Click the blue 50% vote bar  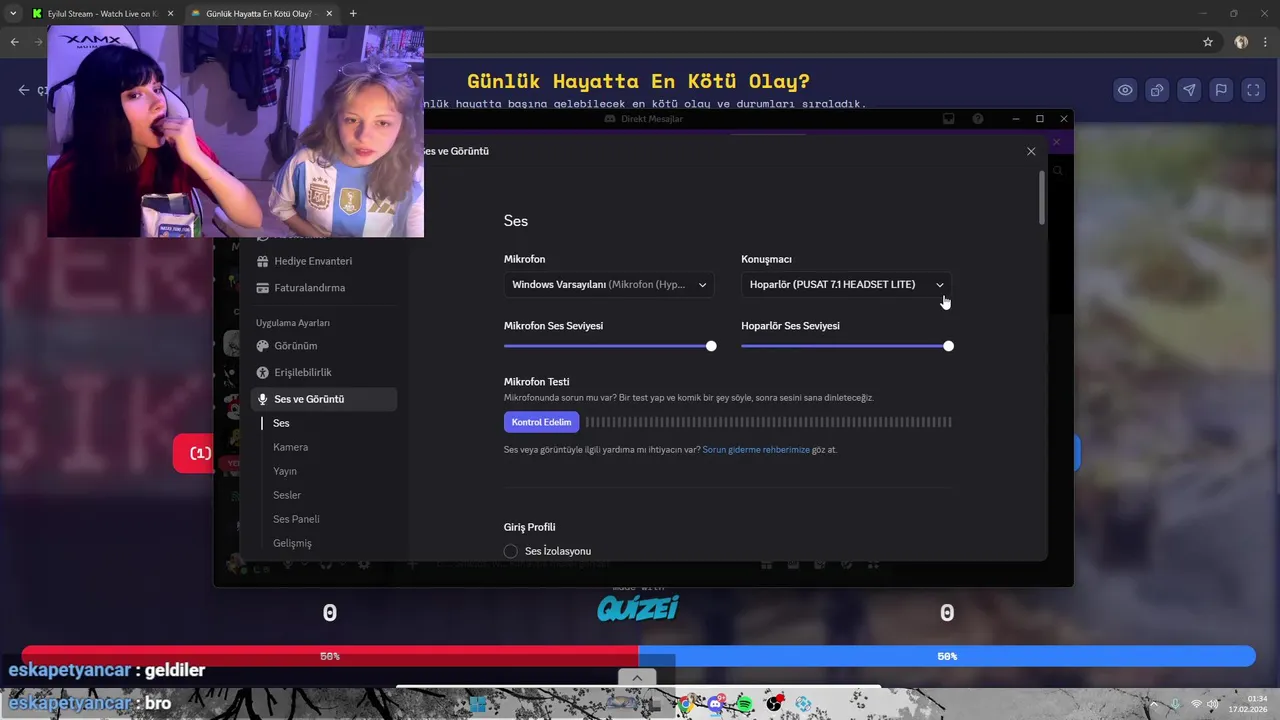(946, 656)
